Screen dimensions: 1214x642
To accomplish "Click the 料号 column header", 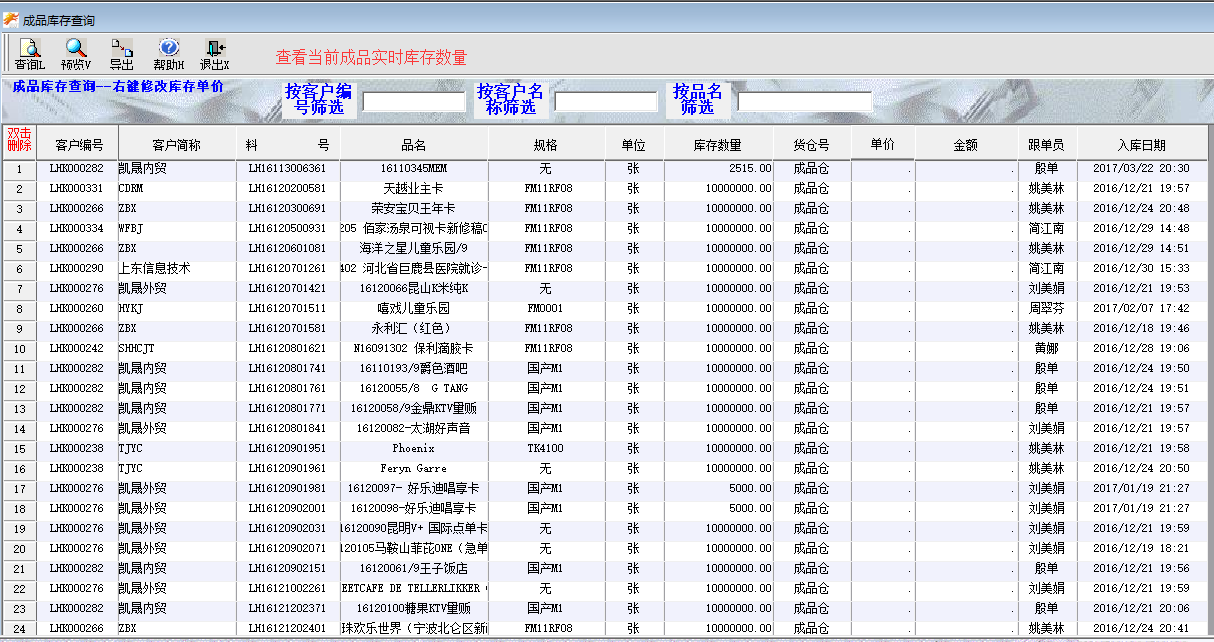I will [288, 145].
